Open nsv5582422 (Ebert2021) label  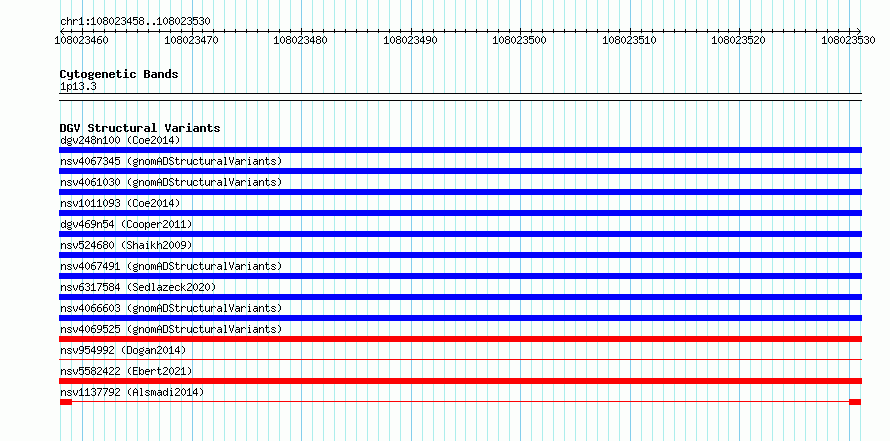[126, 371]
